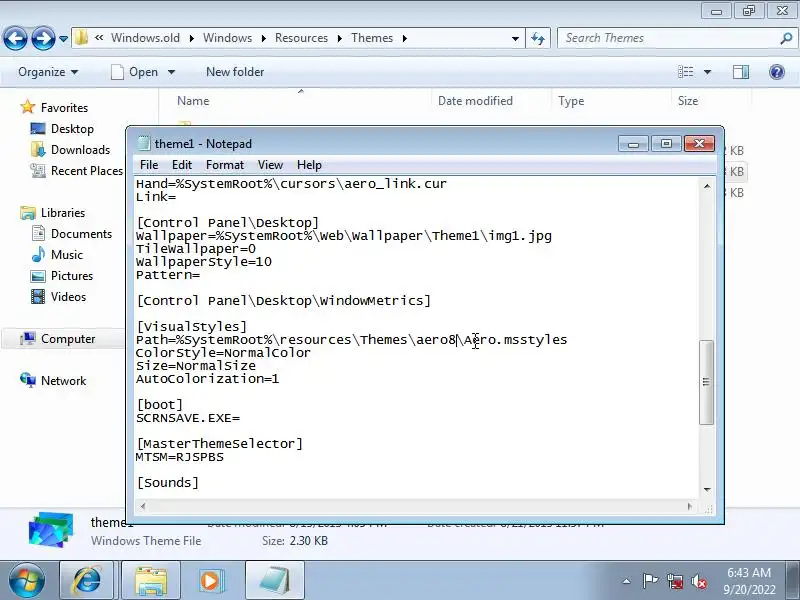Open Notepad's Help menu
Viewport: 800px width, 600px height.
[309, 165]
